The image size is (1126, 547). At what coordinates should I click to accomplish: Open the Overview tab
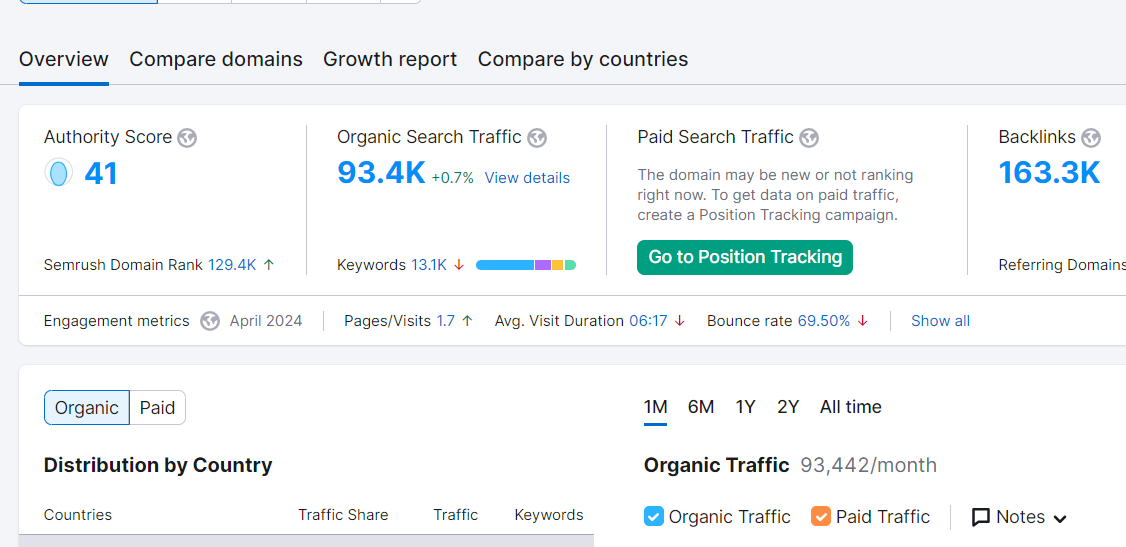64,59
